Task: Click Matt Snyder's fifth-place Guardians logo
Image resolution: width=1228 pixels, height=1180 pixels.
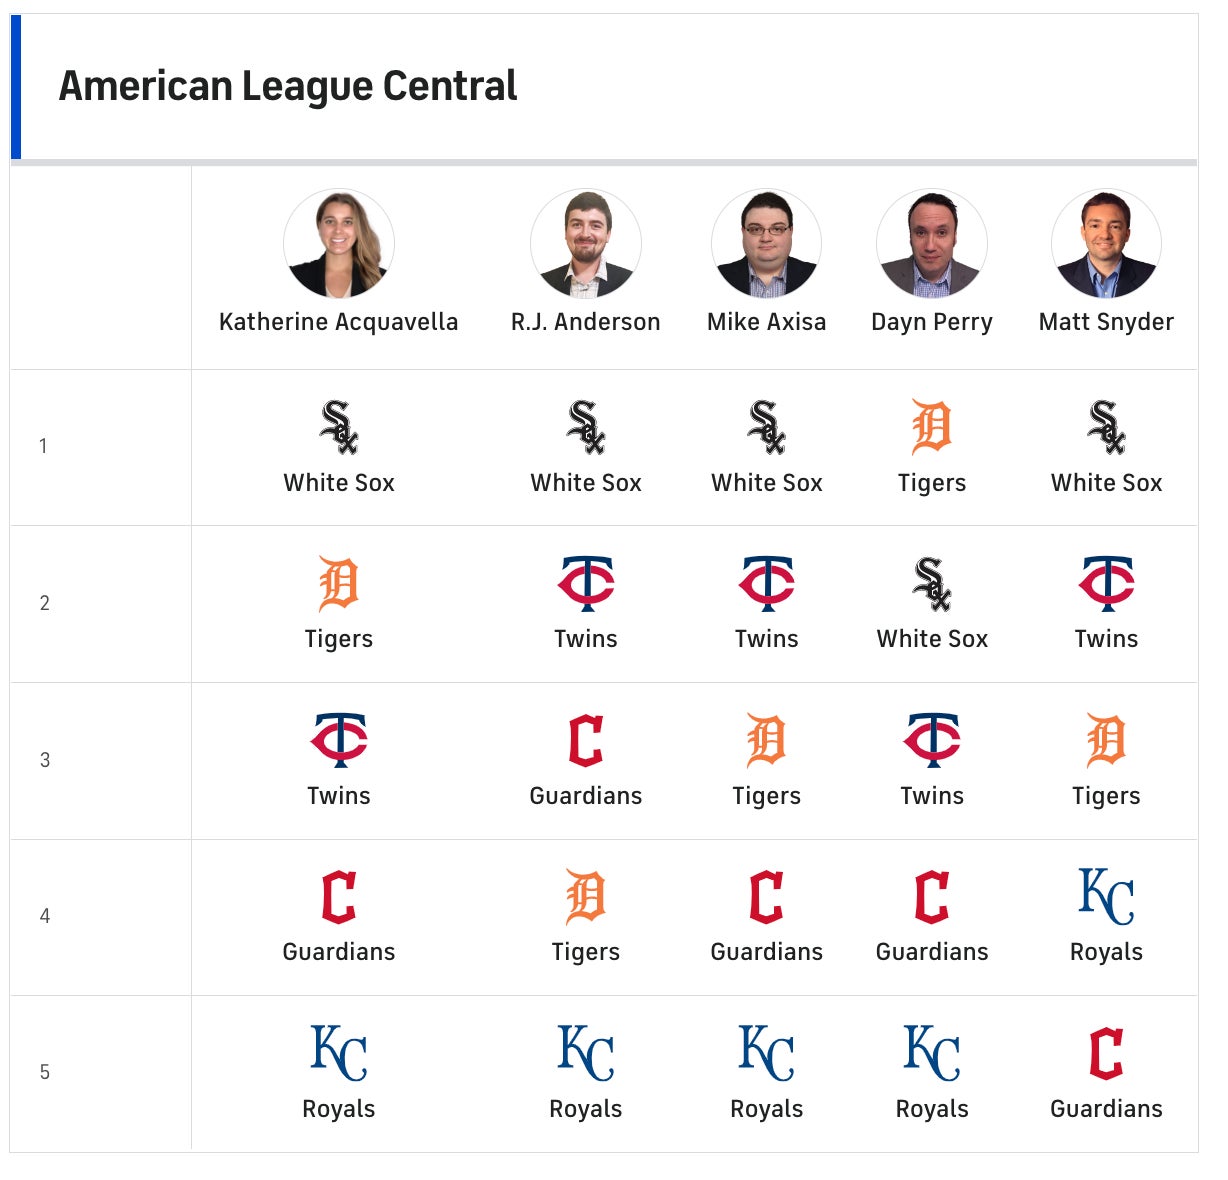Action: pos(1106,1053)
